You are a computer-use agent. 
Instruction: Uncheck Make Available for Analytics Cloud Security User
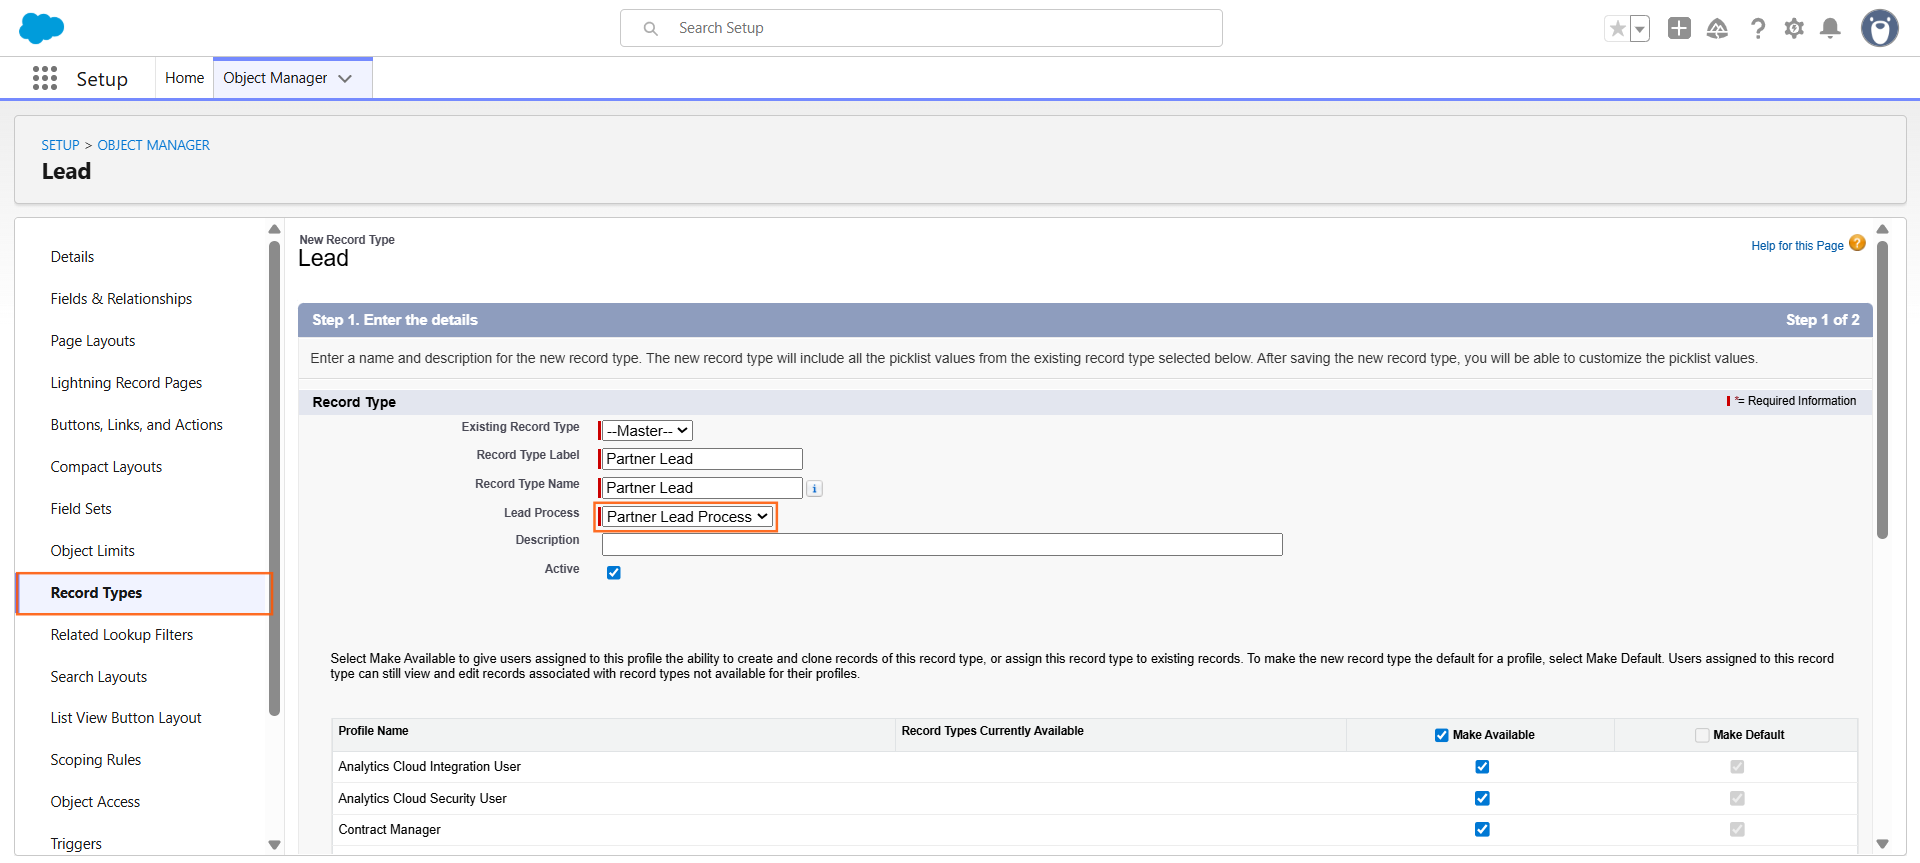tap(1482, 798)
